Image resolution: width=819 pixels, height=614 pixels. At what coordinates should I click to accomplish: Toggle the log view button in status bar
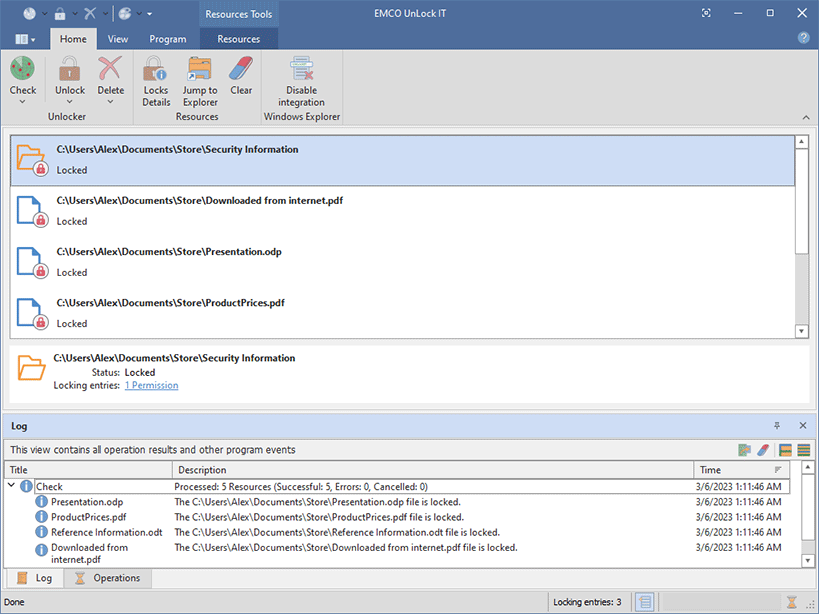[646, 602]
